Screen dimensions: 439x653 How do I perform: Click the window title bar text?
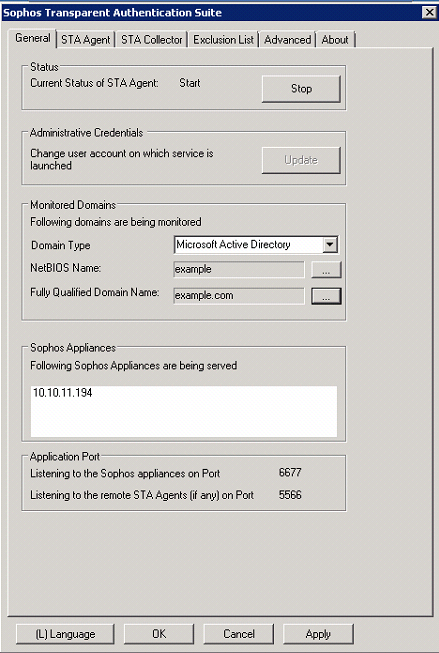point(112,12)
